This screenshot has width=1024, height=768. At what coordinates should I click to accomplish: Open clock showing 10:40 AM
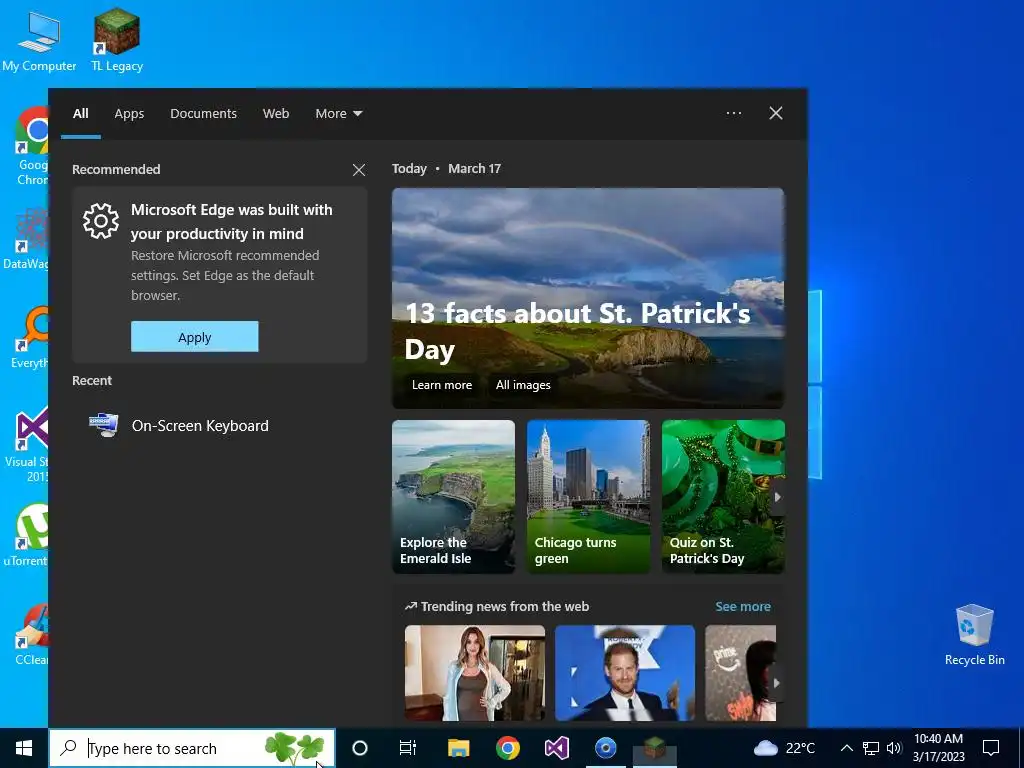pyautogui.click(x=938, y=748)
